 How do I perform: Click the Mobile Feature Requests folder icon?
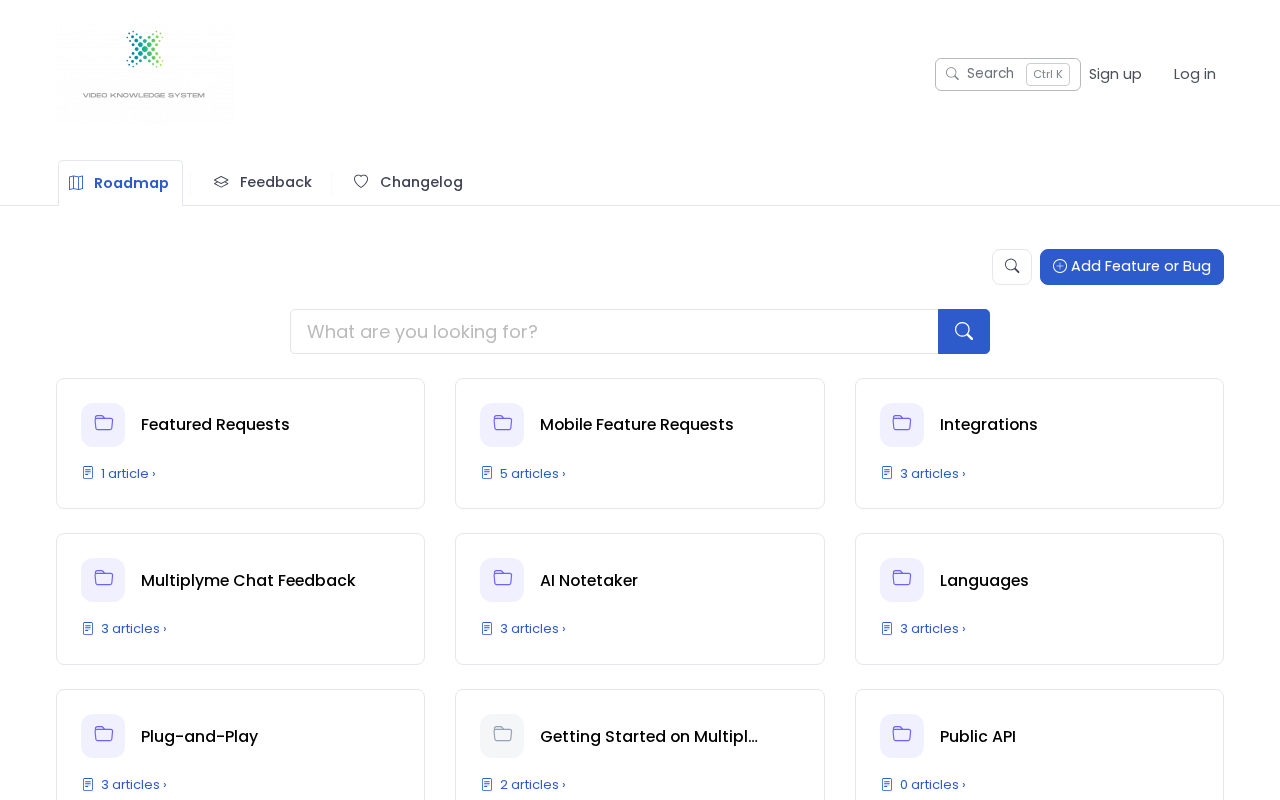point(502,424)
